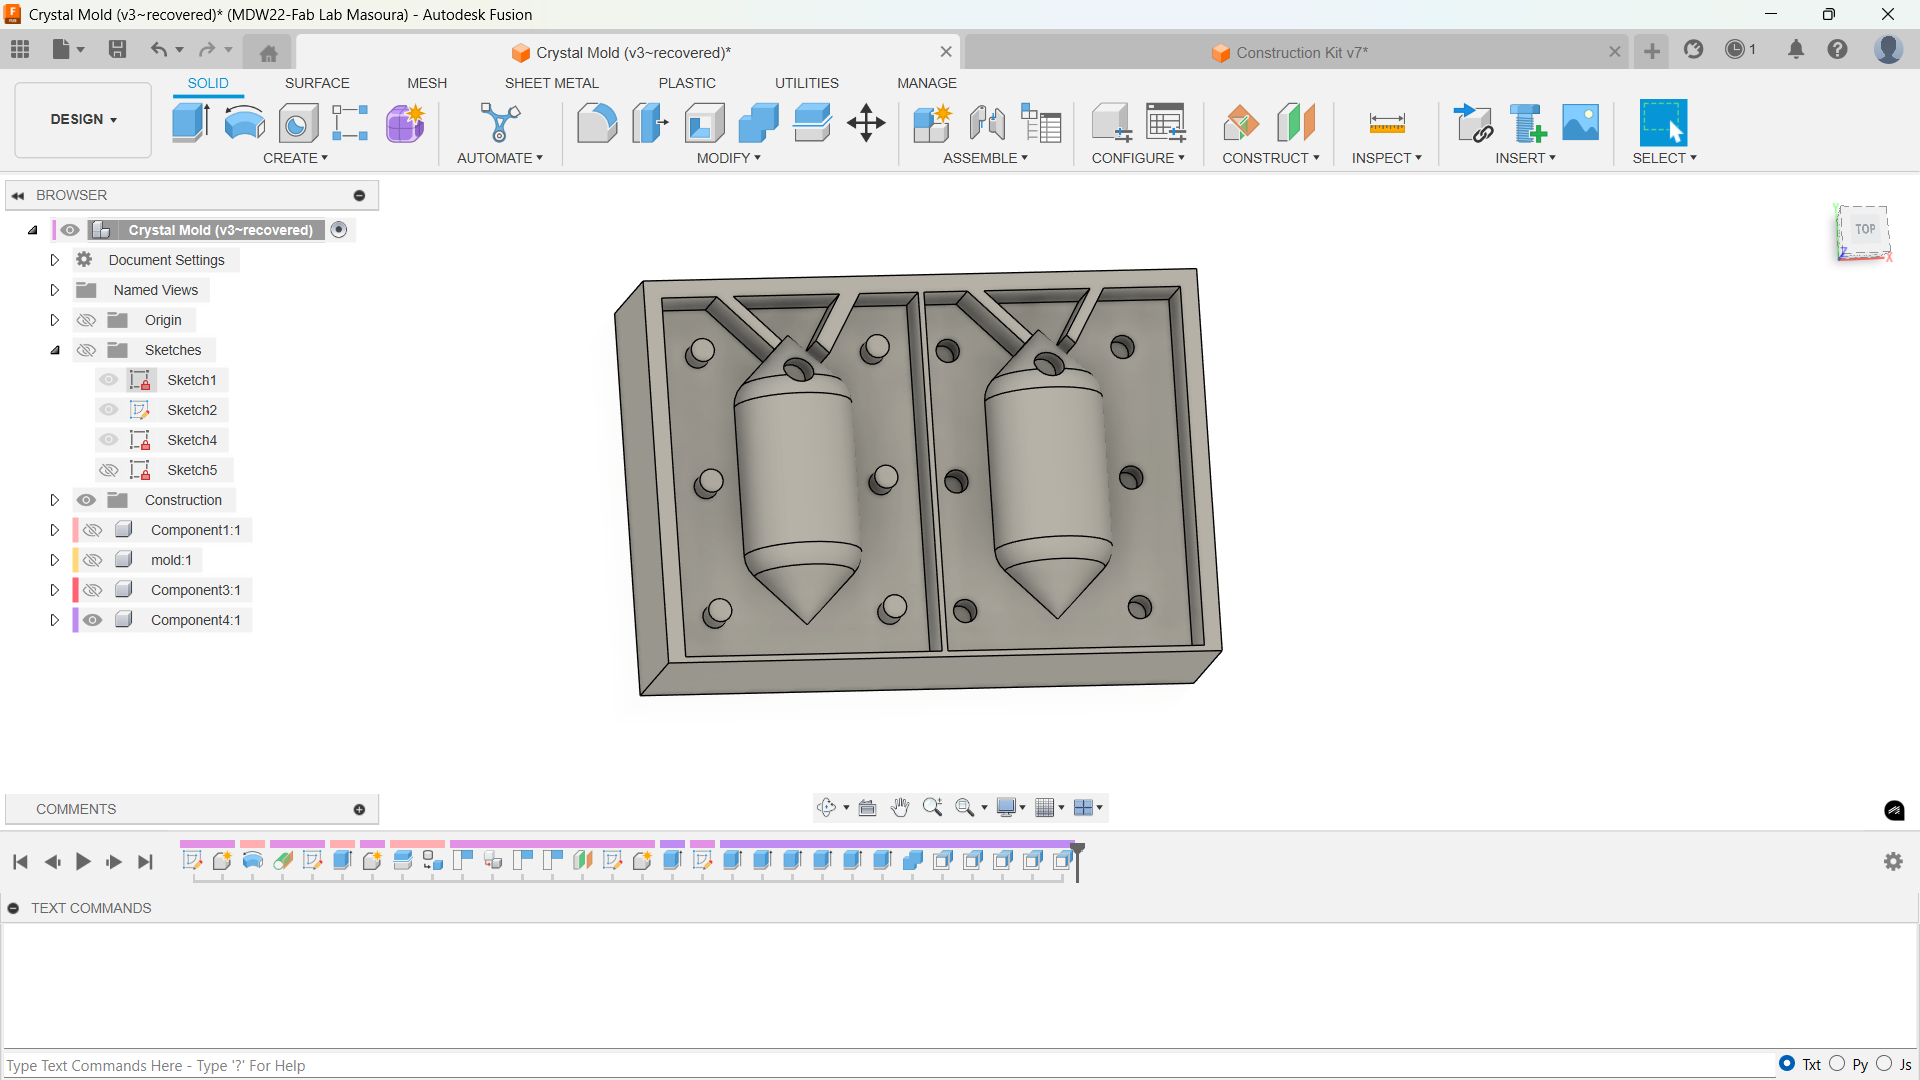
Task: Jump to timeline end
Action: click(x=146, y=861)
